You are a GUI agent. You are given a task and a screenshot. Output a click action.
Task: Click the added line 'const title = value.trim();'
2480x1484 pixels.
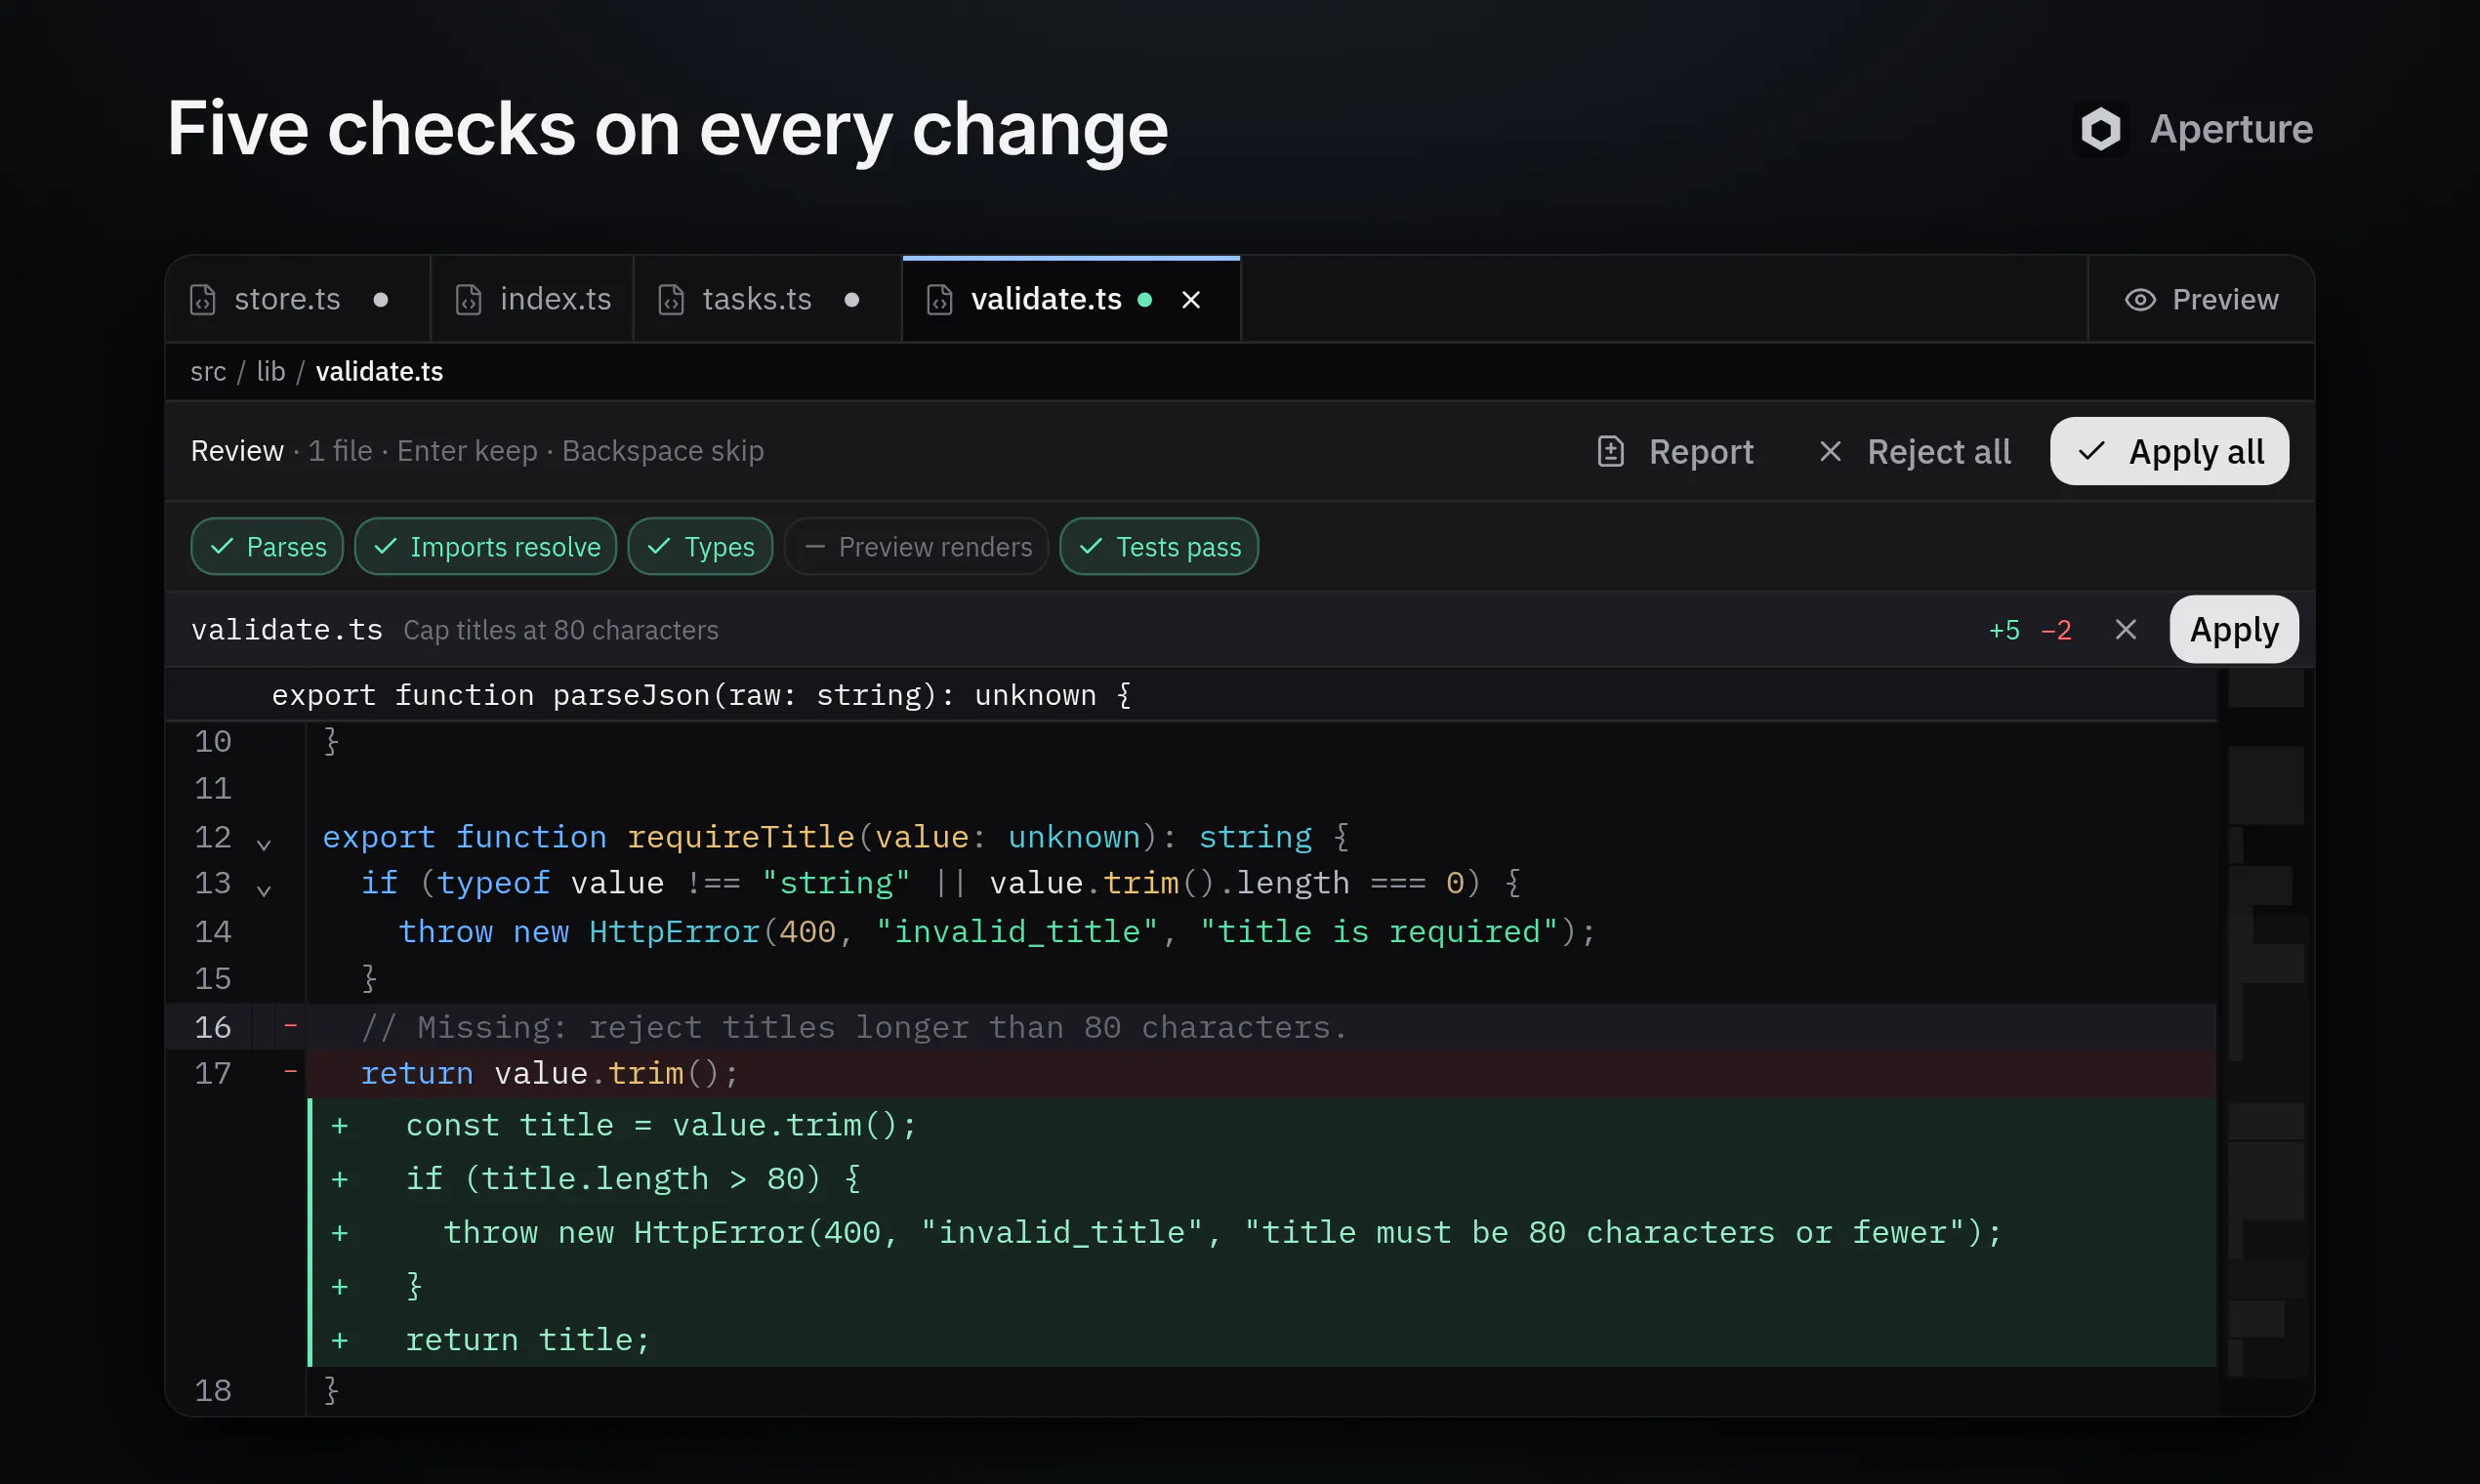click(1263, 1125)
